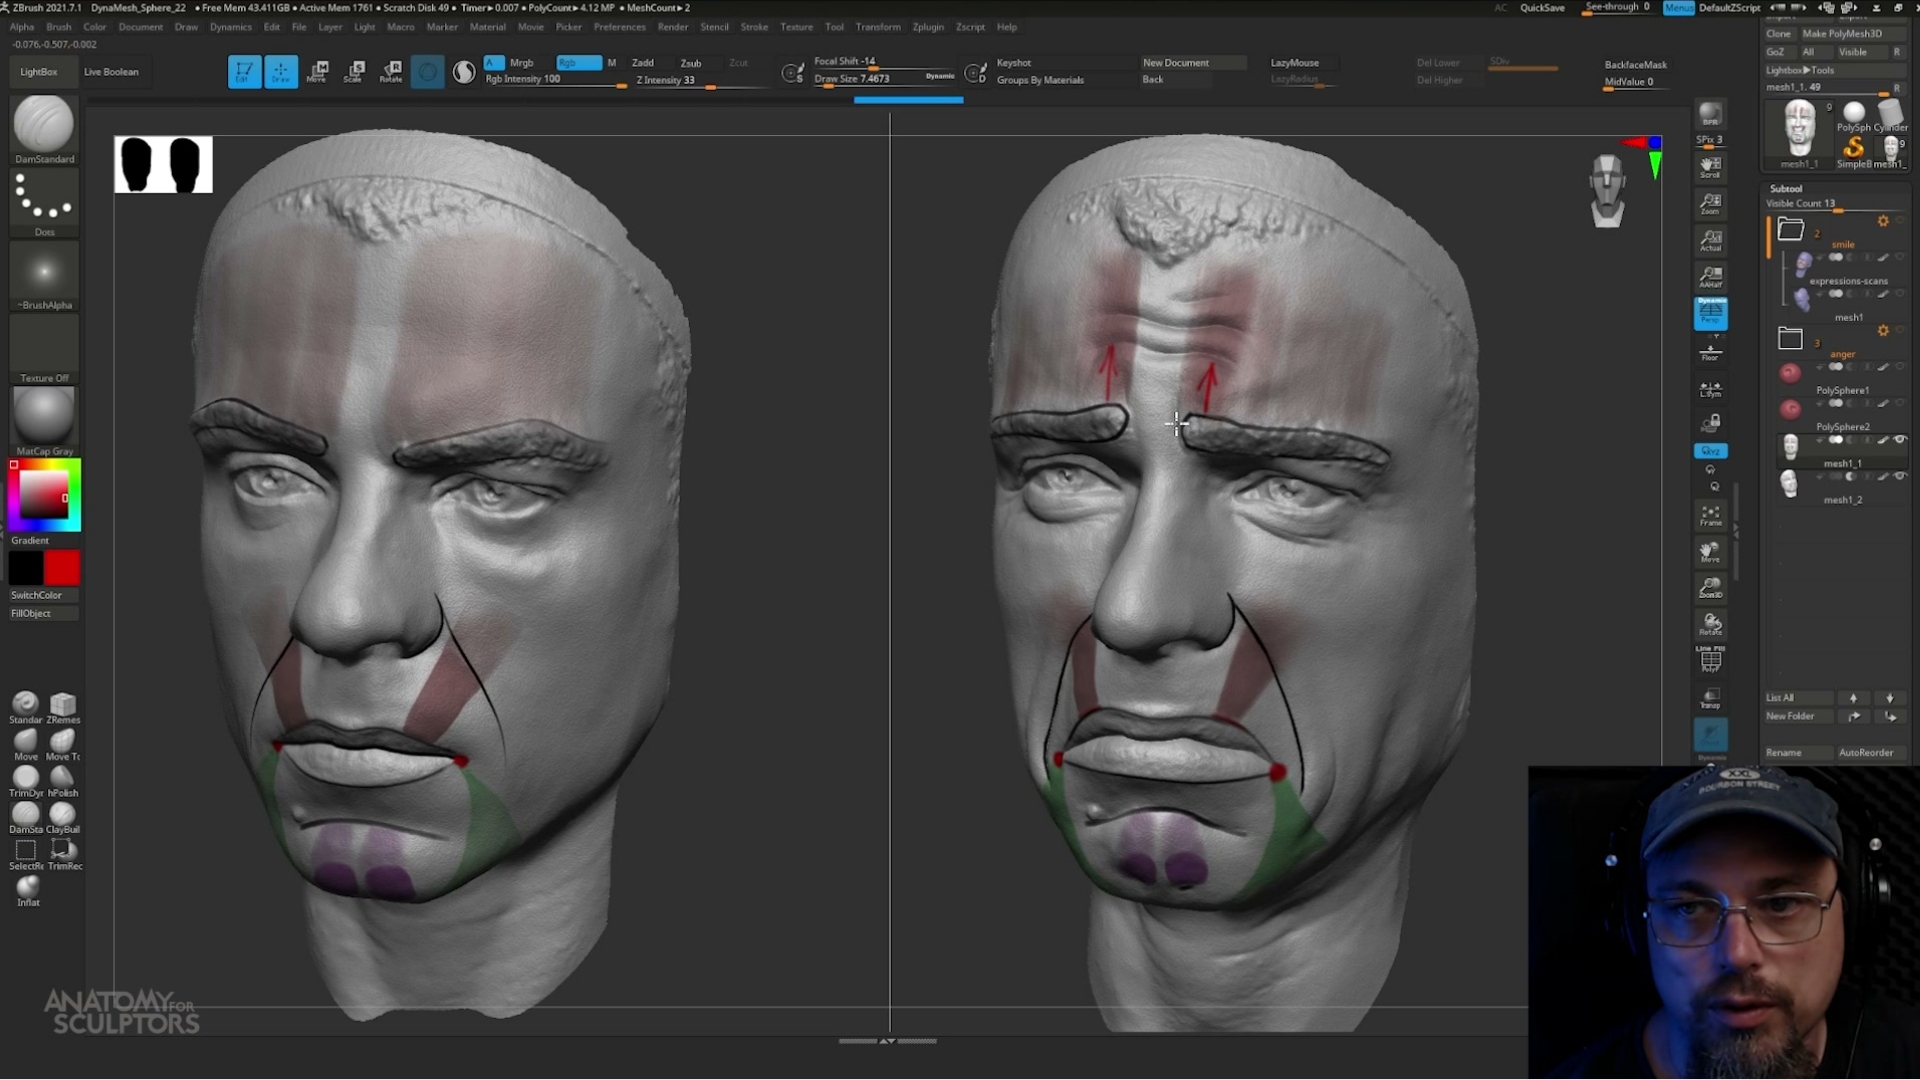Toggle PolyF Line Fill display
Viewport: 1920px width, 1080px height.
[1711, 659]
